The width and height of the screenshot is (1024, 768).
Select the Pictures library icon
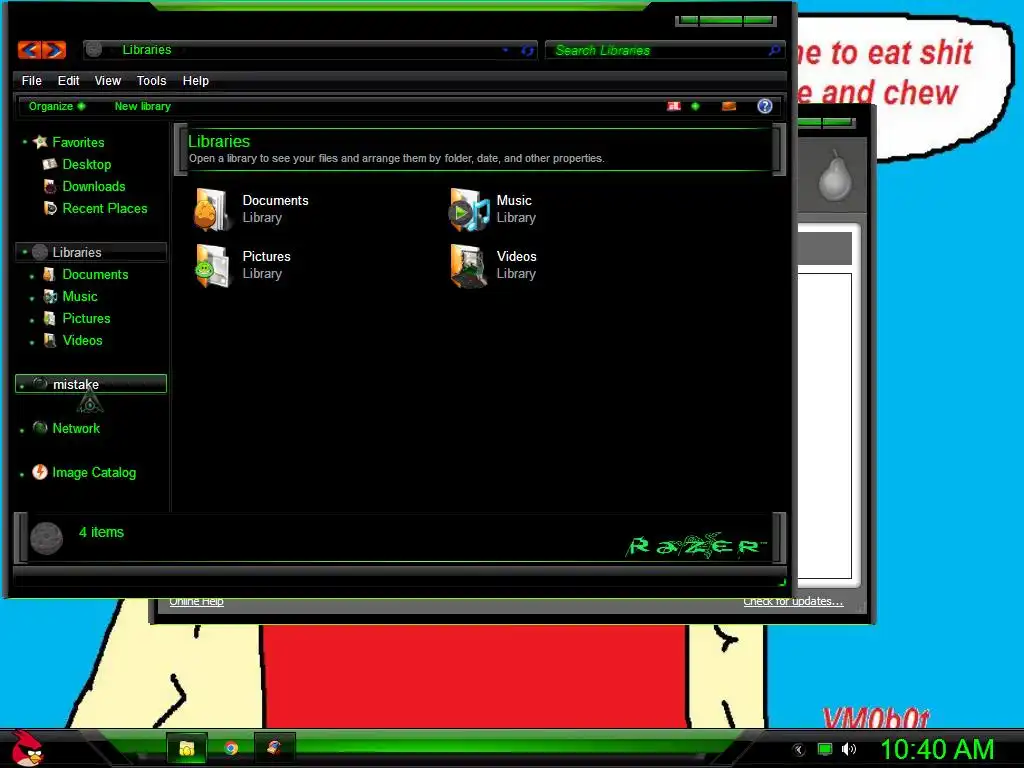coord(212,266)
